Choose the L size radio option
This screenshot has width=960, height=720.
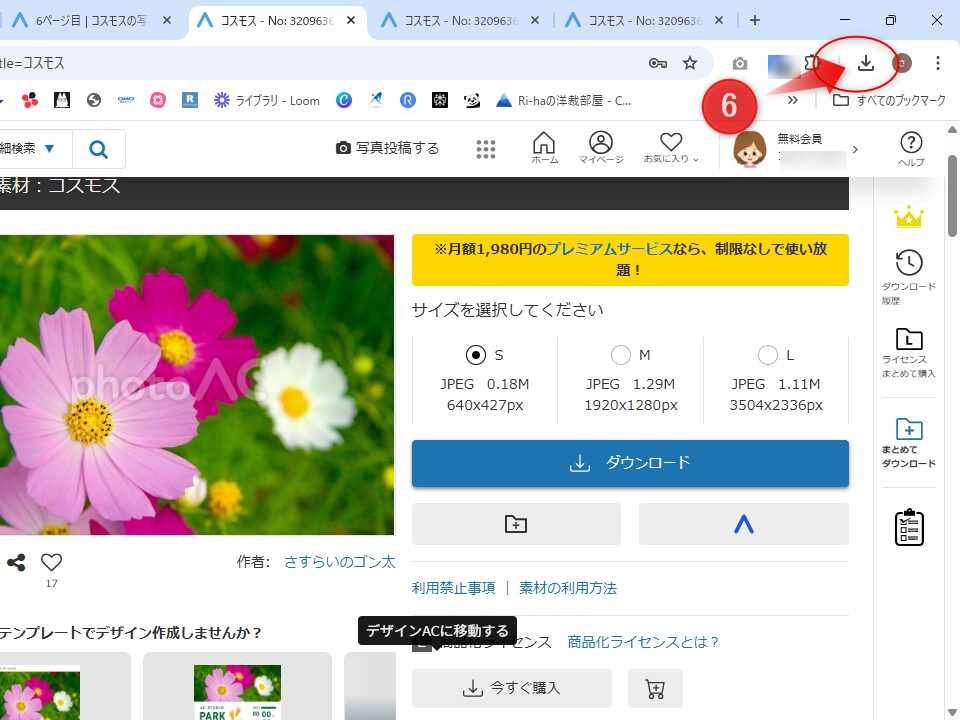pos(767,355)
